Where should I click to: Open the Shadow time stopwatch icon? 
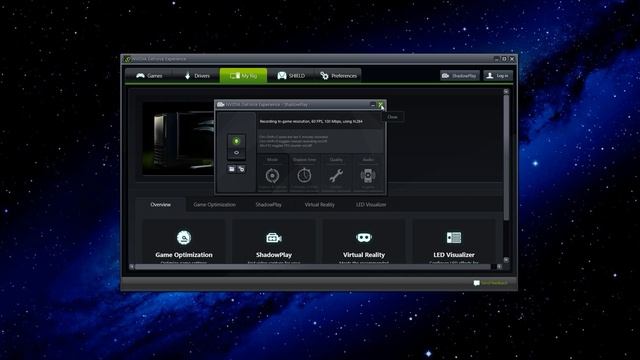tap(304, 176)
